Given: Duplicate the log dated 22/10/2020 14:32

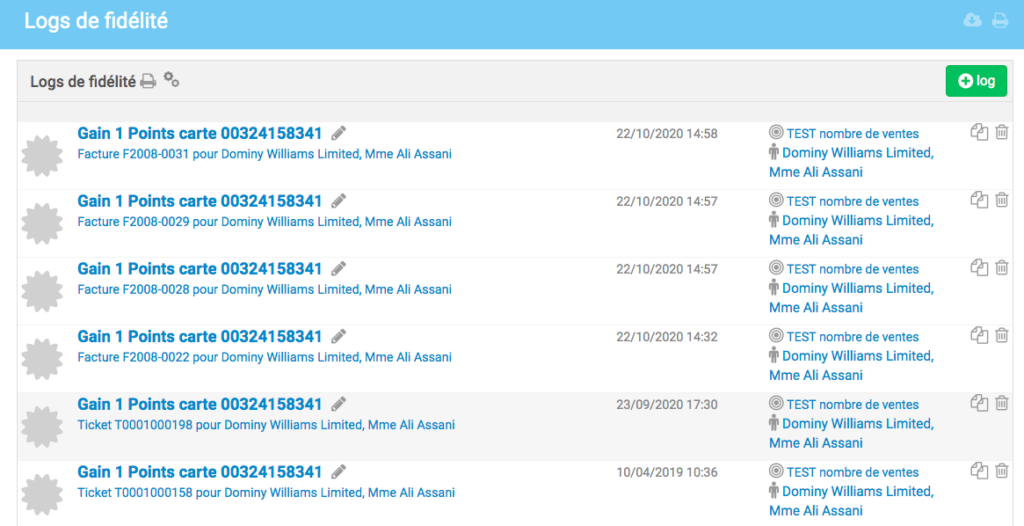Looking at the screenshot, I should click(979, 335).
